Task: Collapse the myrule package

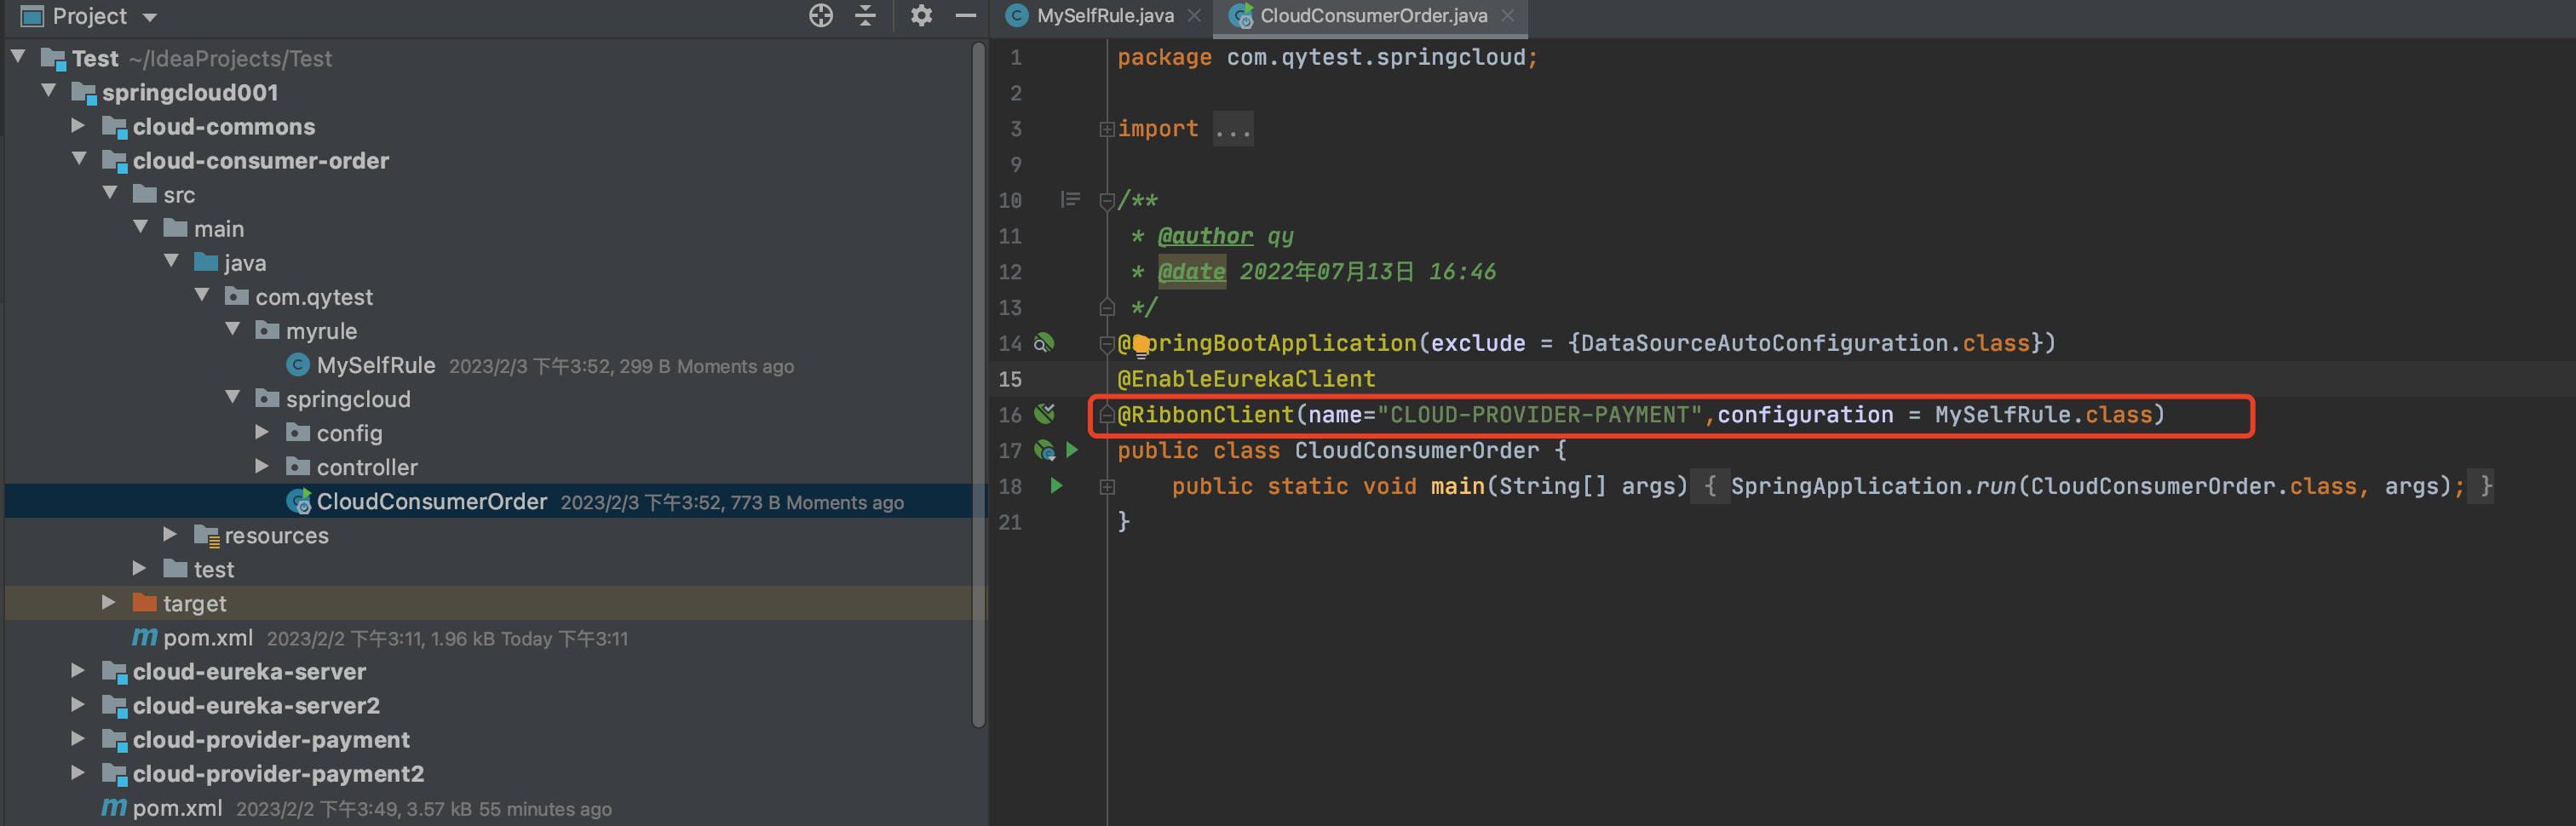Action: (x=233, y=329)
